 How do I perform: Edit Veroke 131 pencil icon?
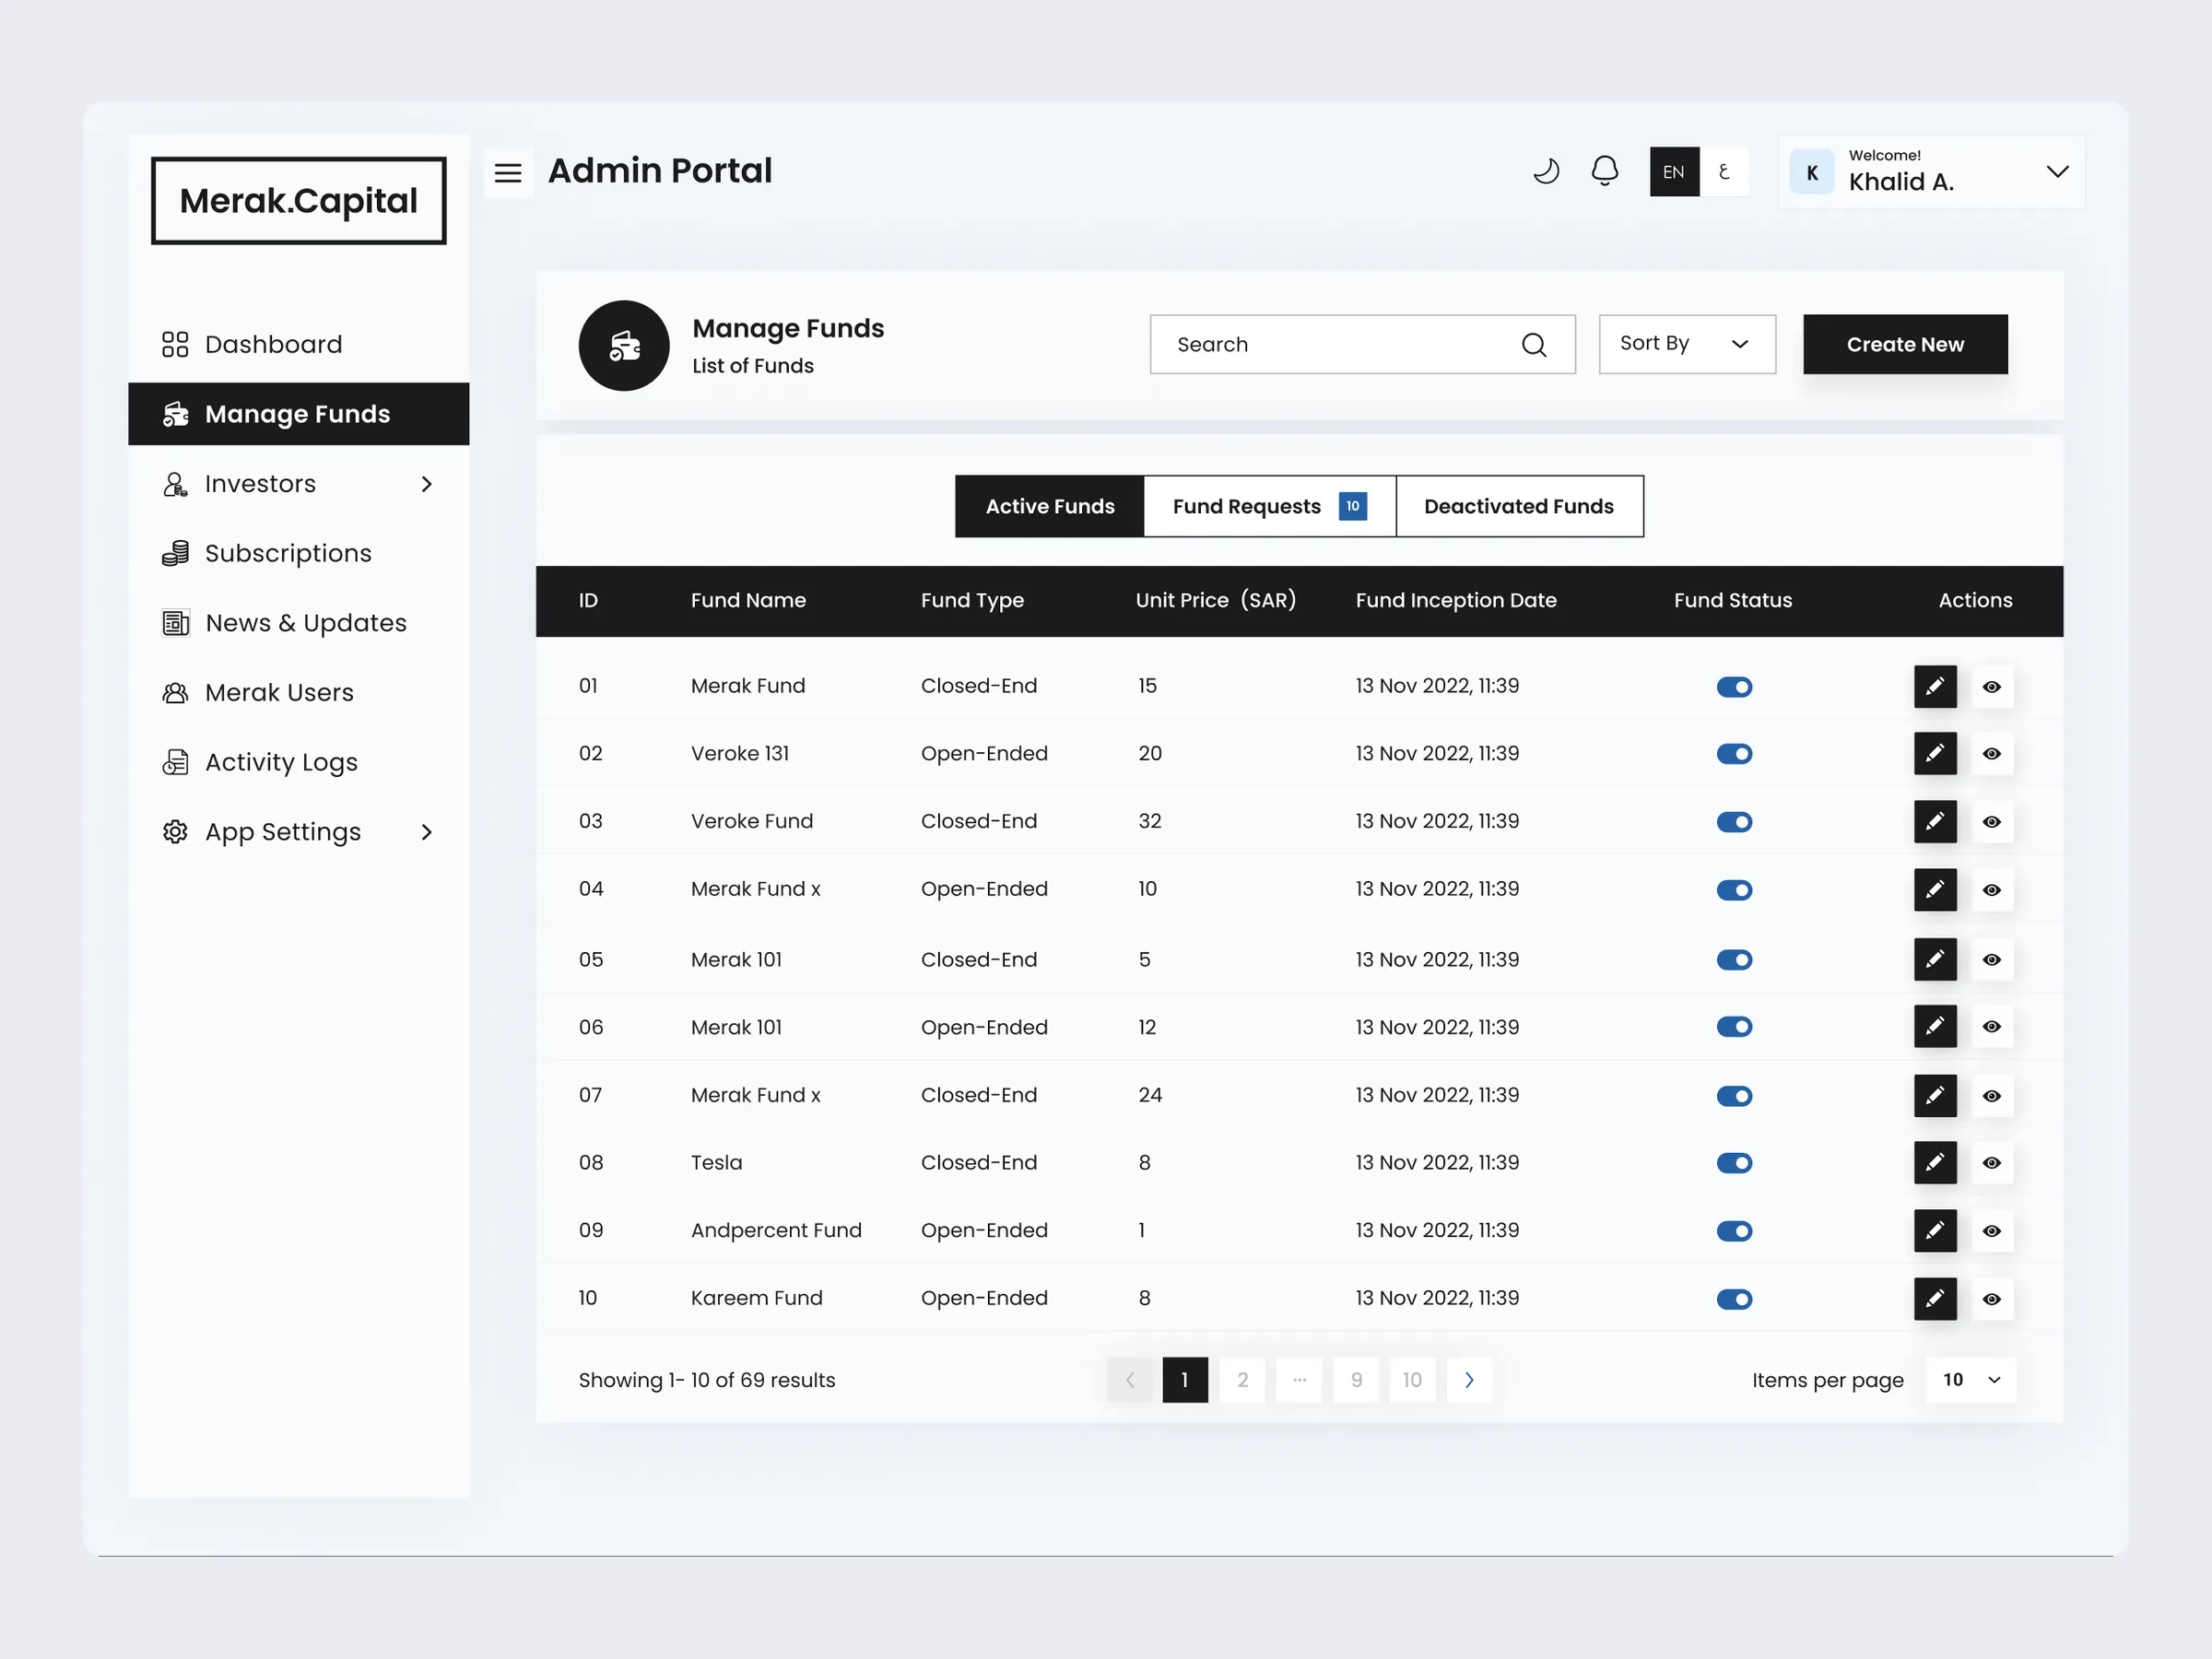pyautogui.click(x=1935, y=754)
